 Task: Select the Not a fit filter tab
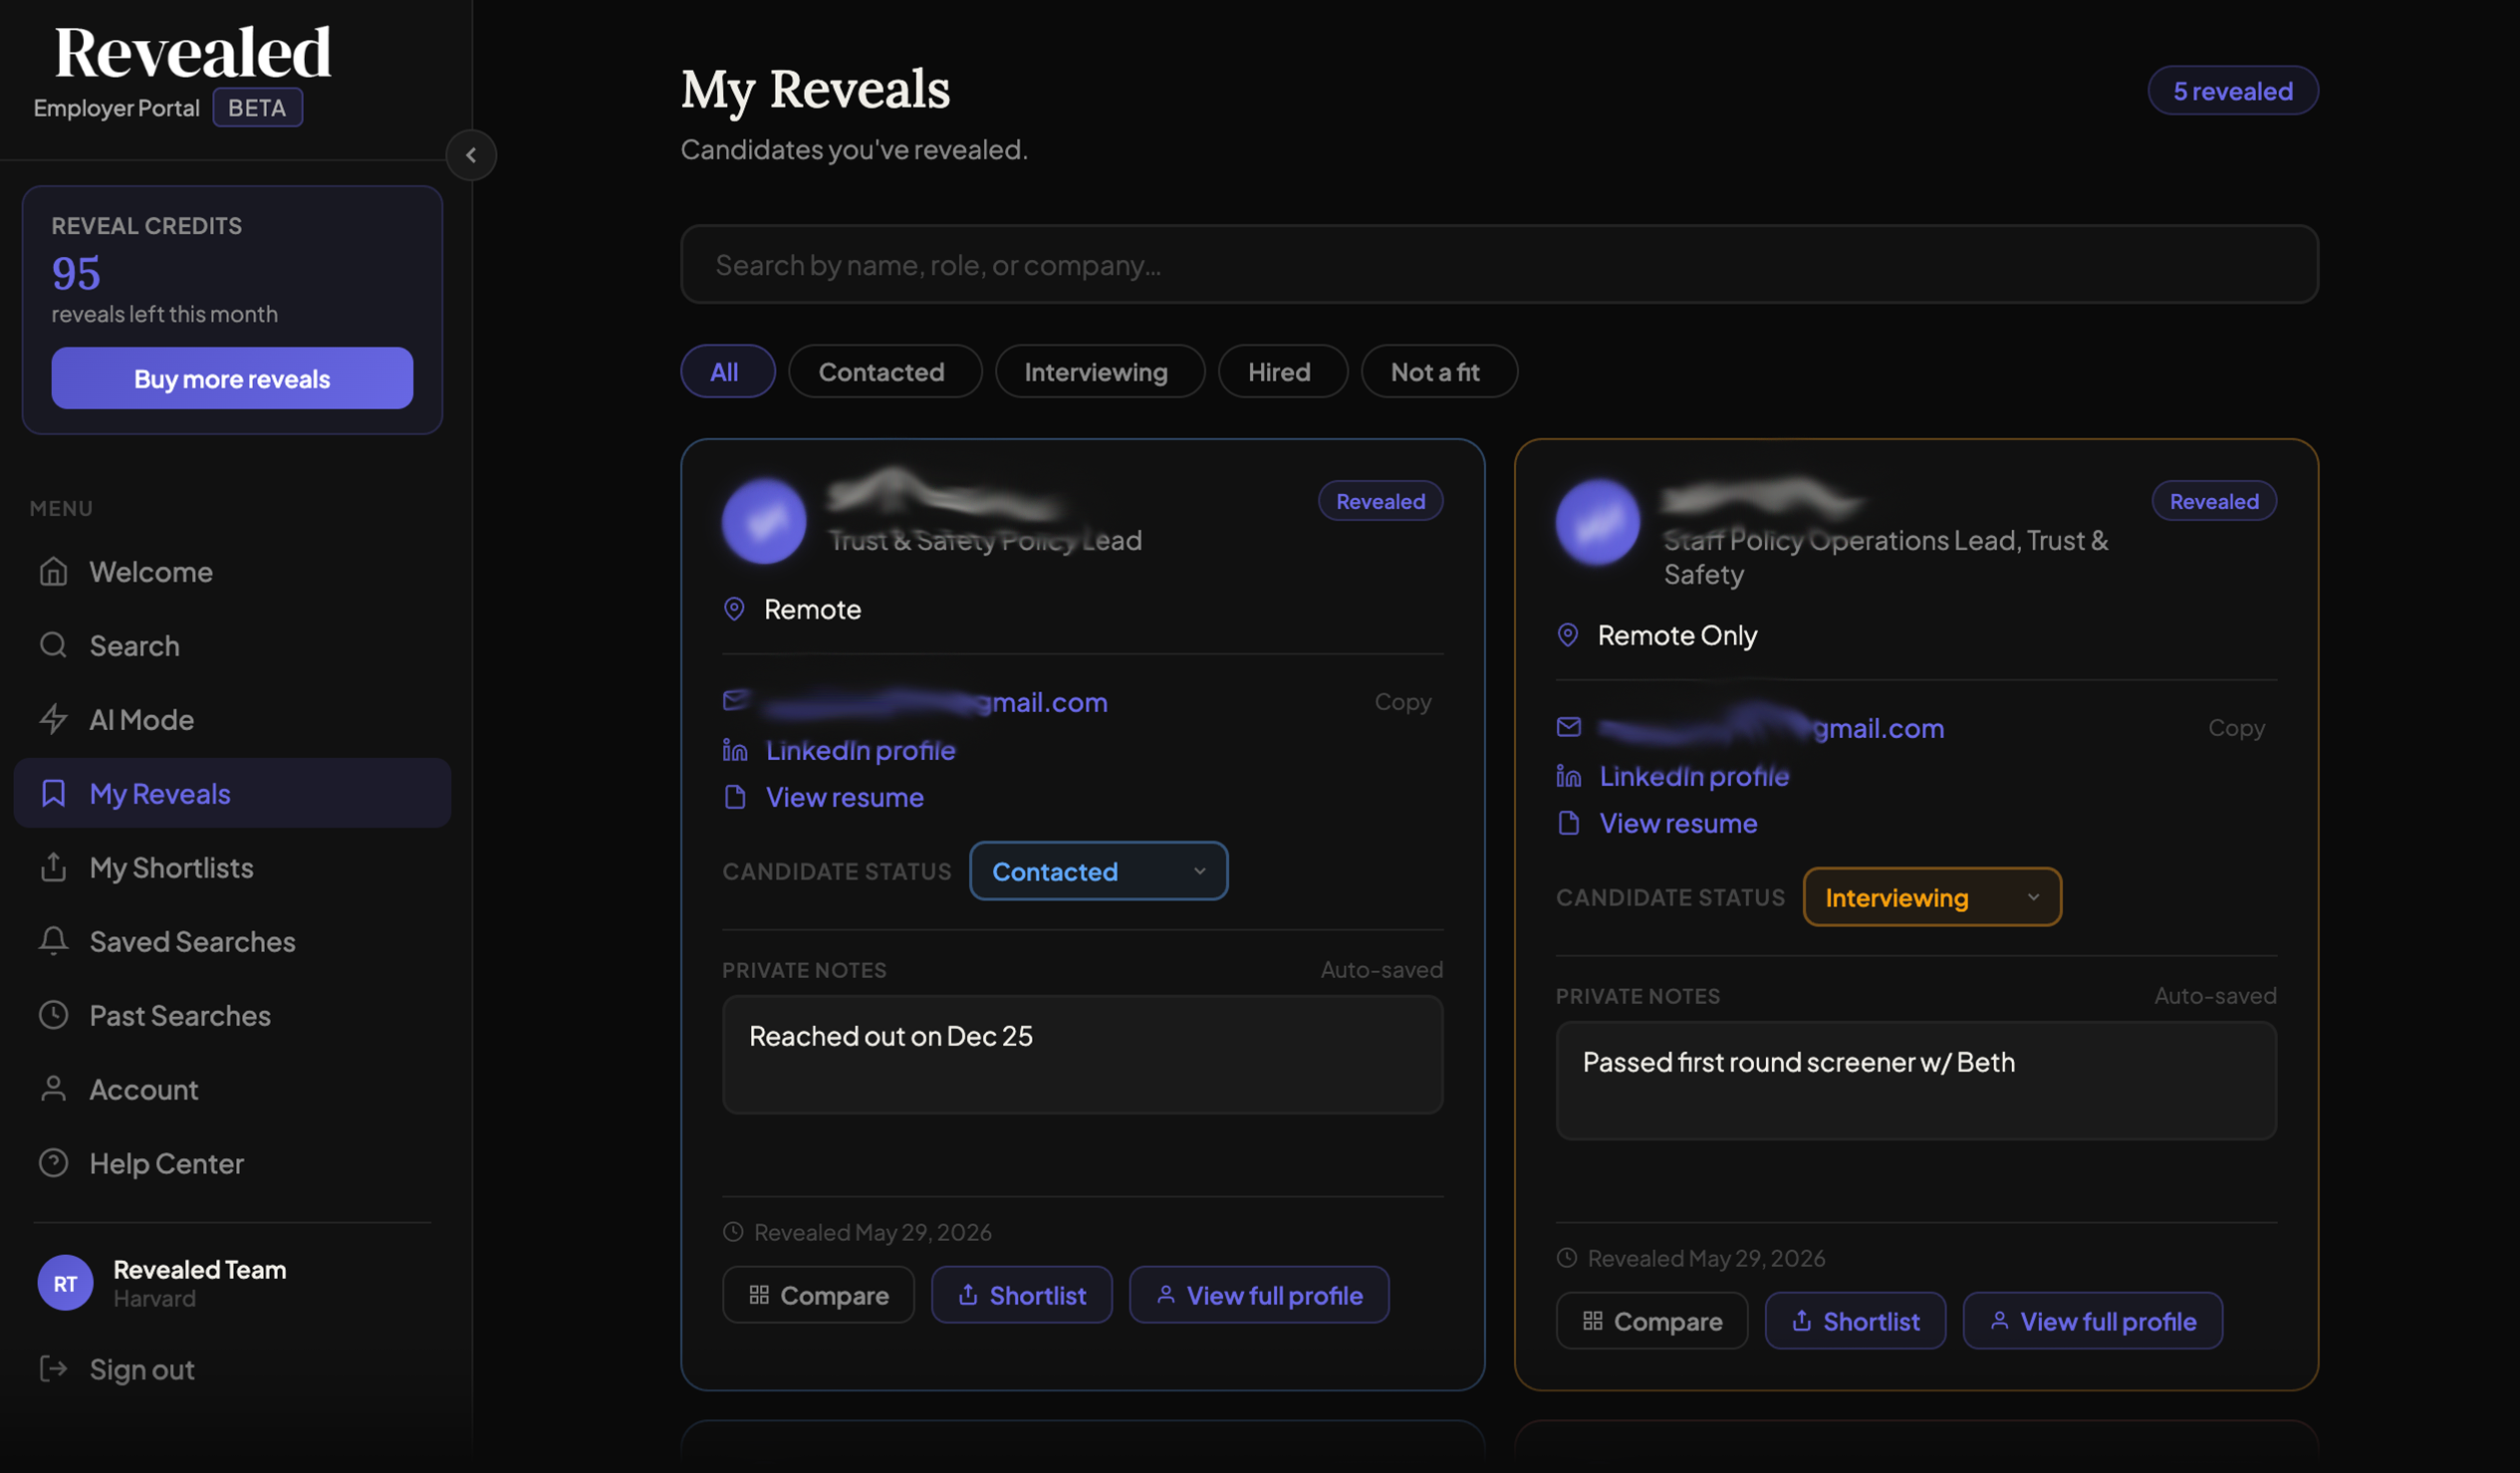(1438, 372)
